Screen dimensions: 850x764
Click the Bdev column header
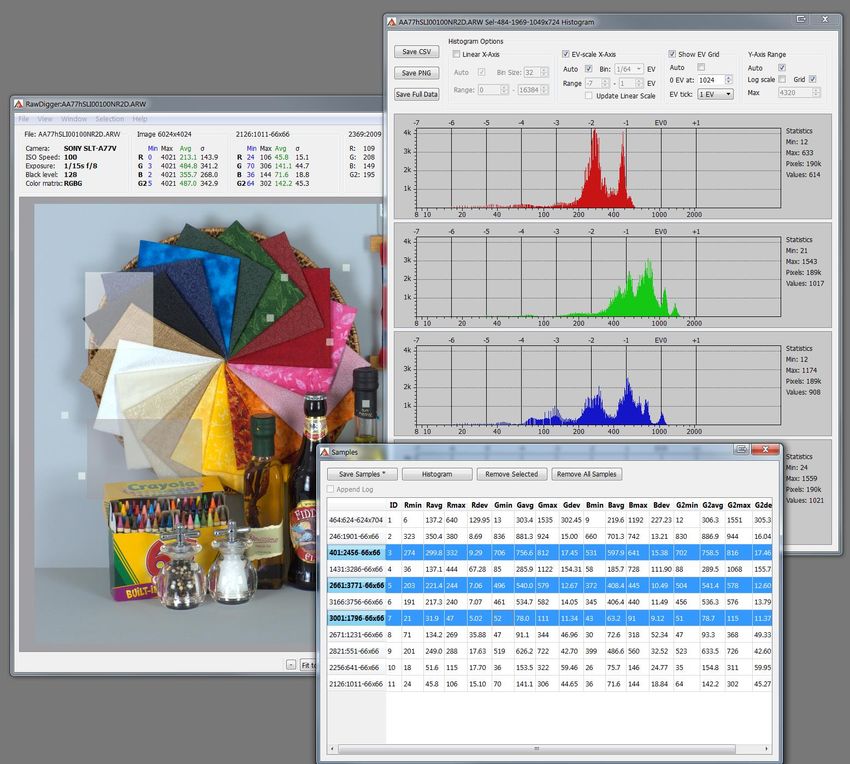(x=661, y=505)
